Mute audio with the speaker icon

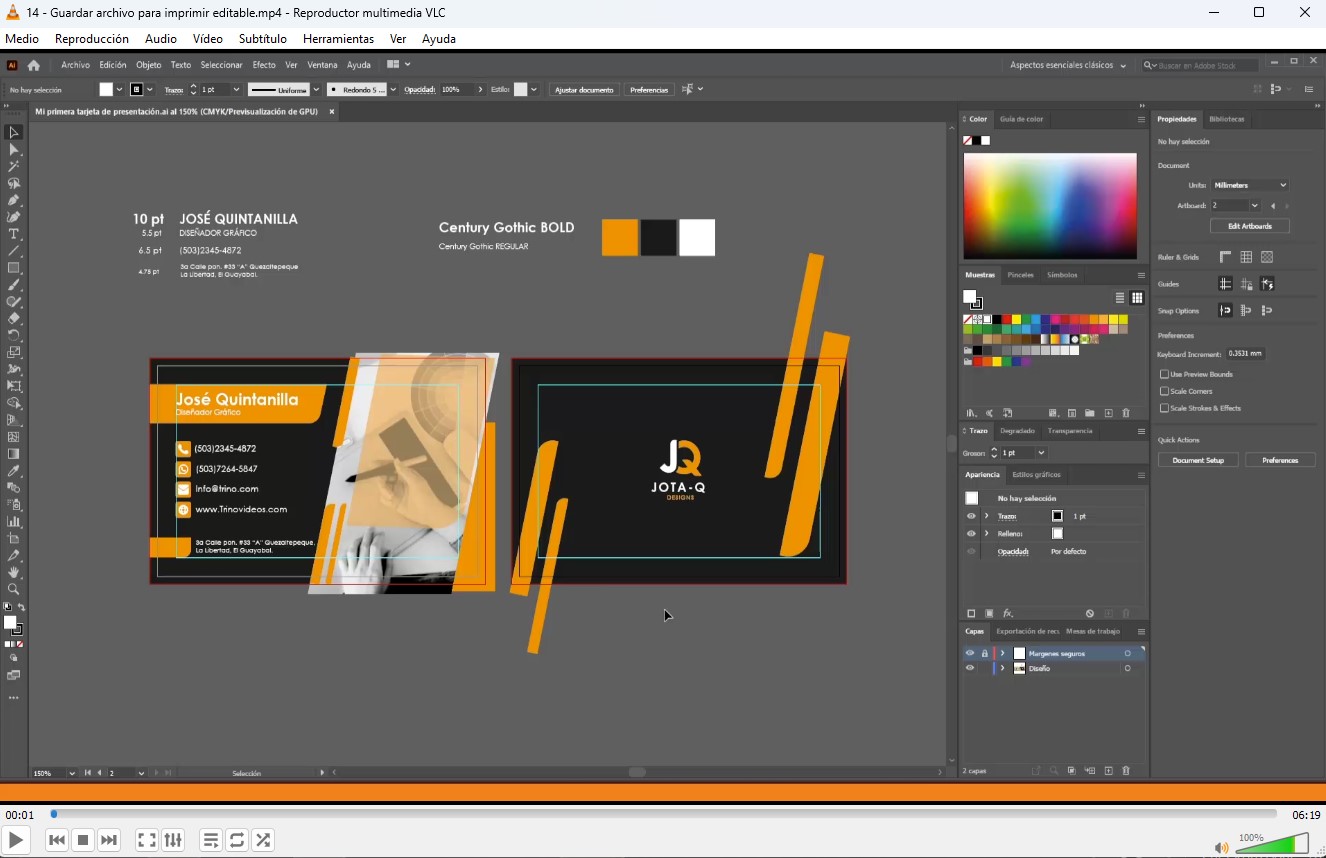(x=1221, y=848)
